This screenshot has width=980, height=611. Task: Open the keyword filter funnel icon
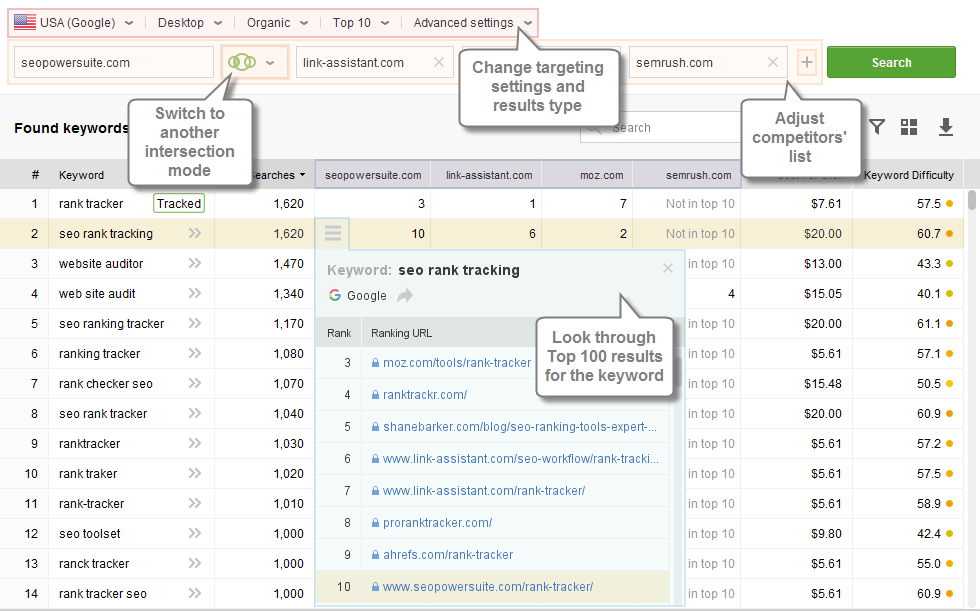coord(878,127)
